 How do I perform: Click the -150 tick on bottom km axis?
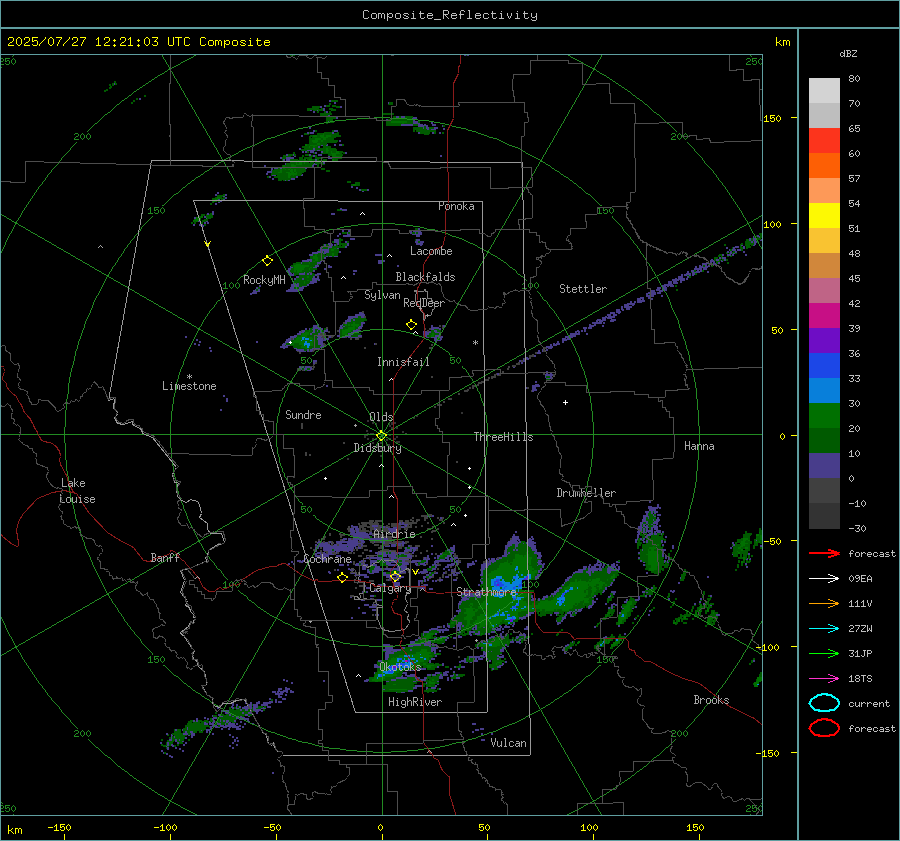(x=59, y=827)
